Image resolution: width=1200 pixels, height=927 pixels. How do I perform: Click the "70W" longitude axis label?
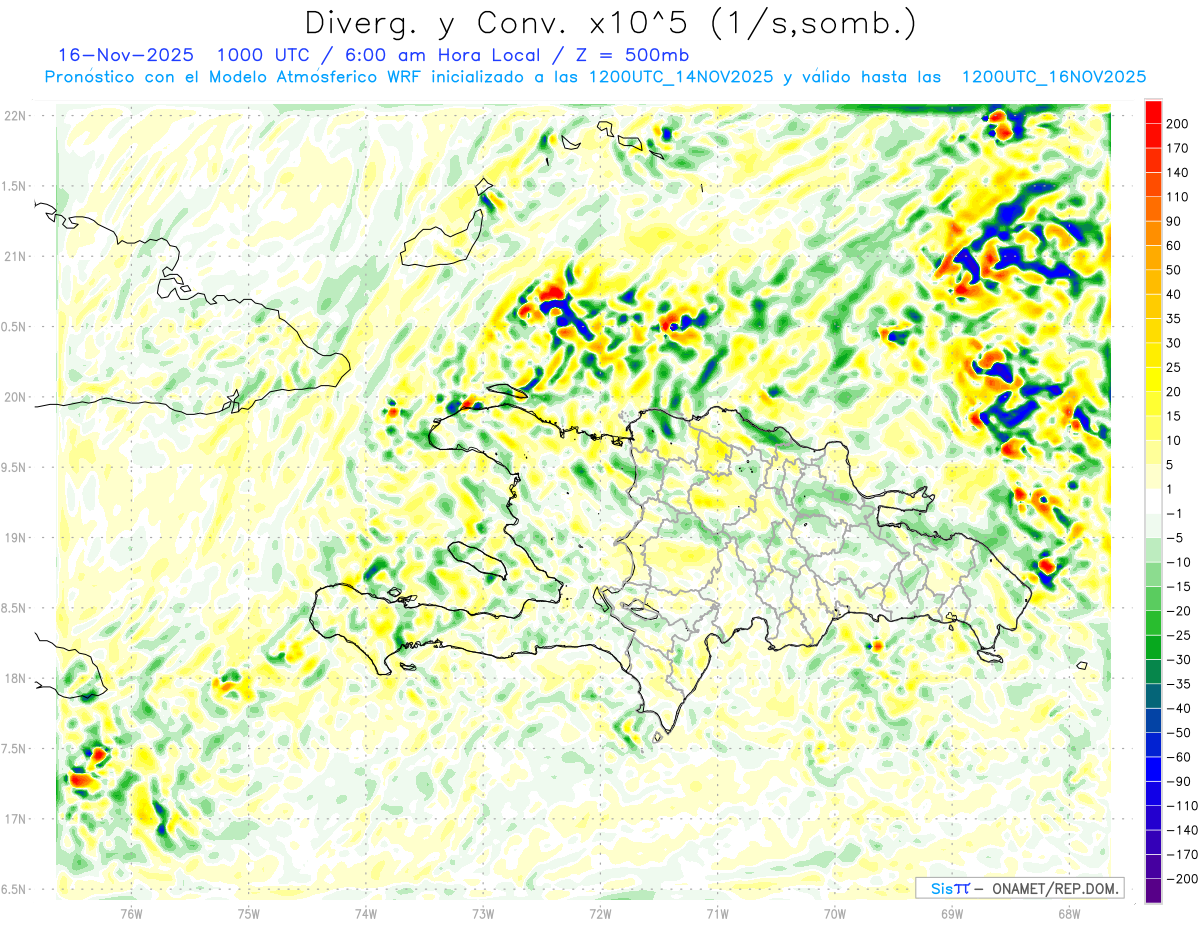point(834,913)
